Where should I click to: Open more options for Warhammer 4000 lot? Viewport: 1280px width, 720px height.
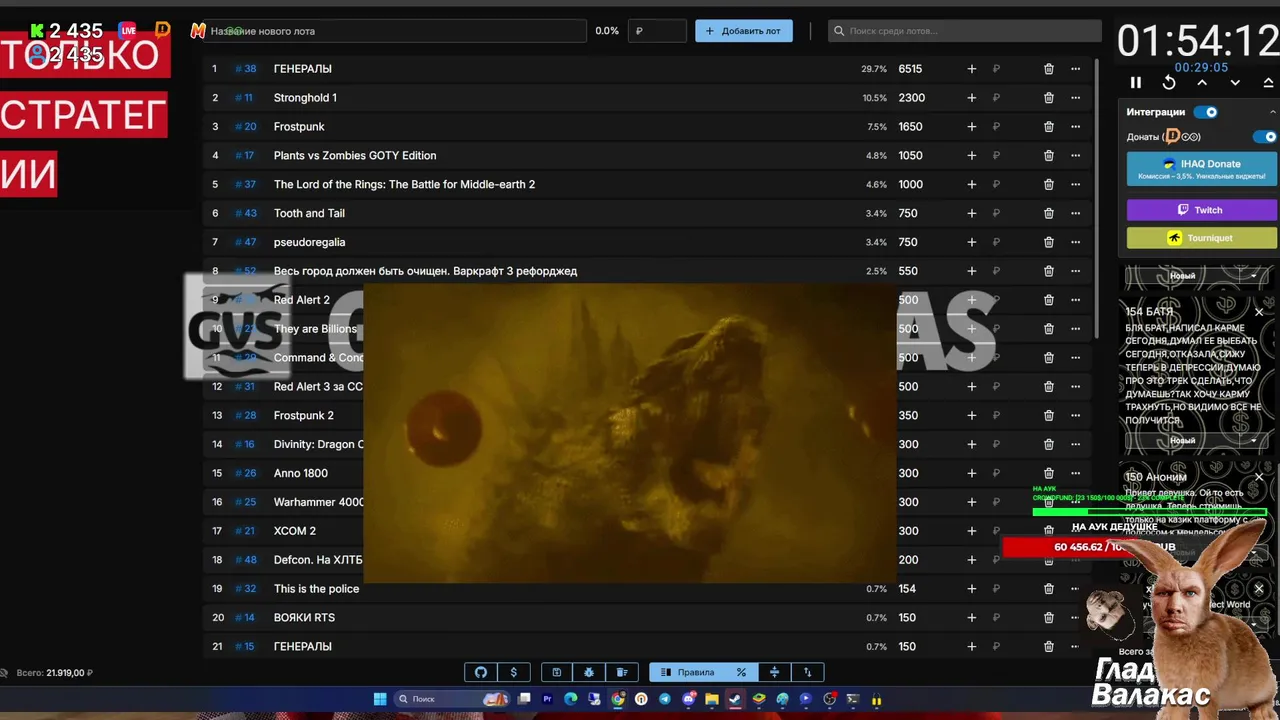point(1075,502)
